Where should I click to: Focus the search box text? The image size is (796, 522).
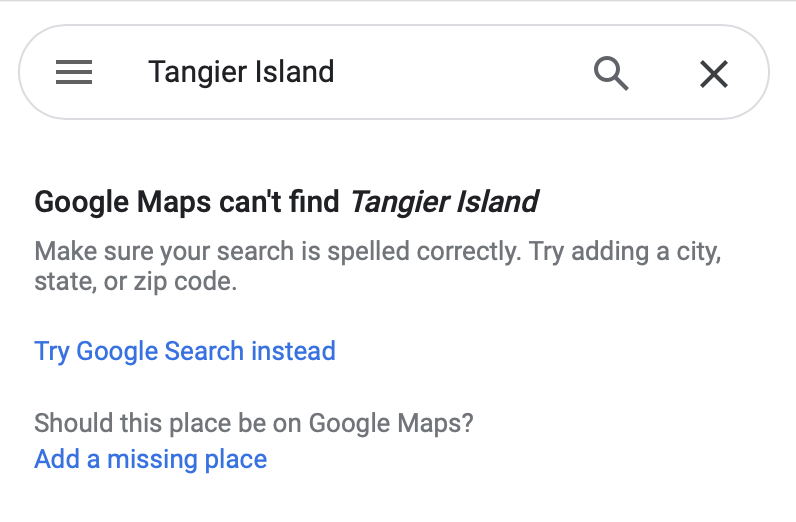(x=241, y=72)
